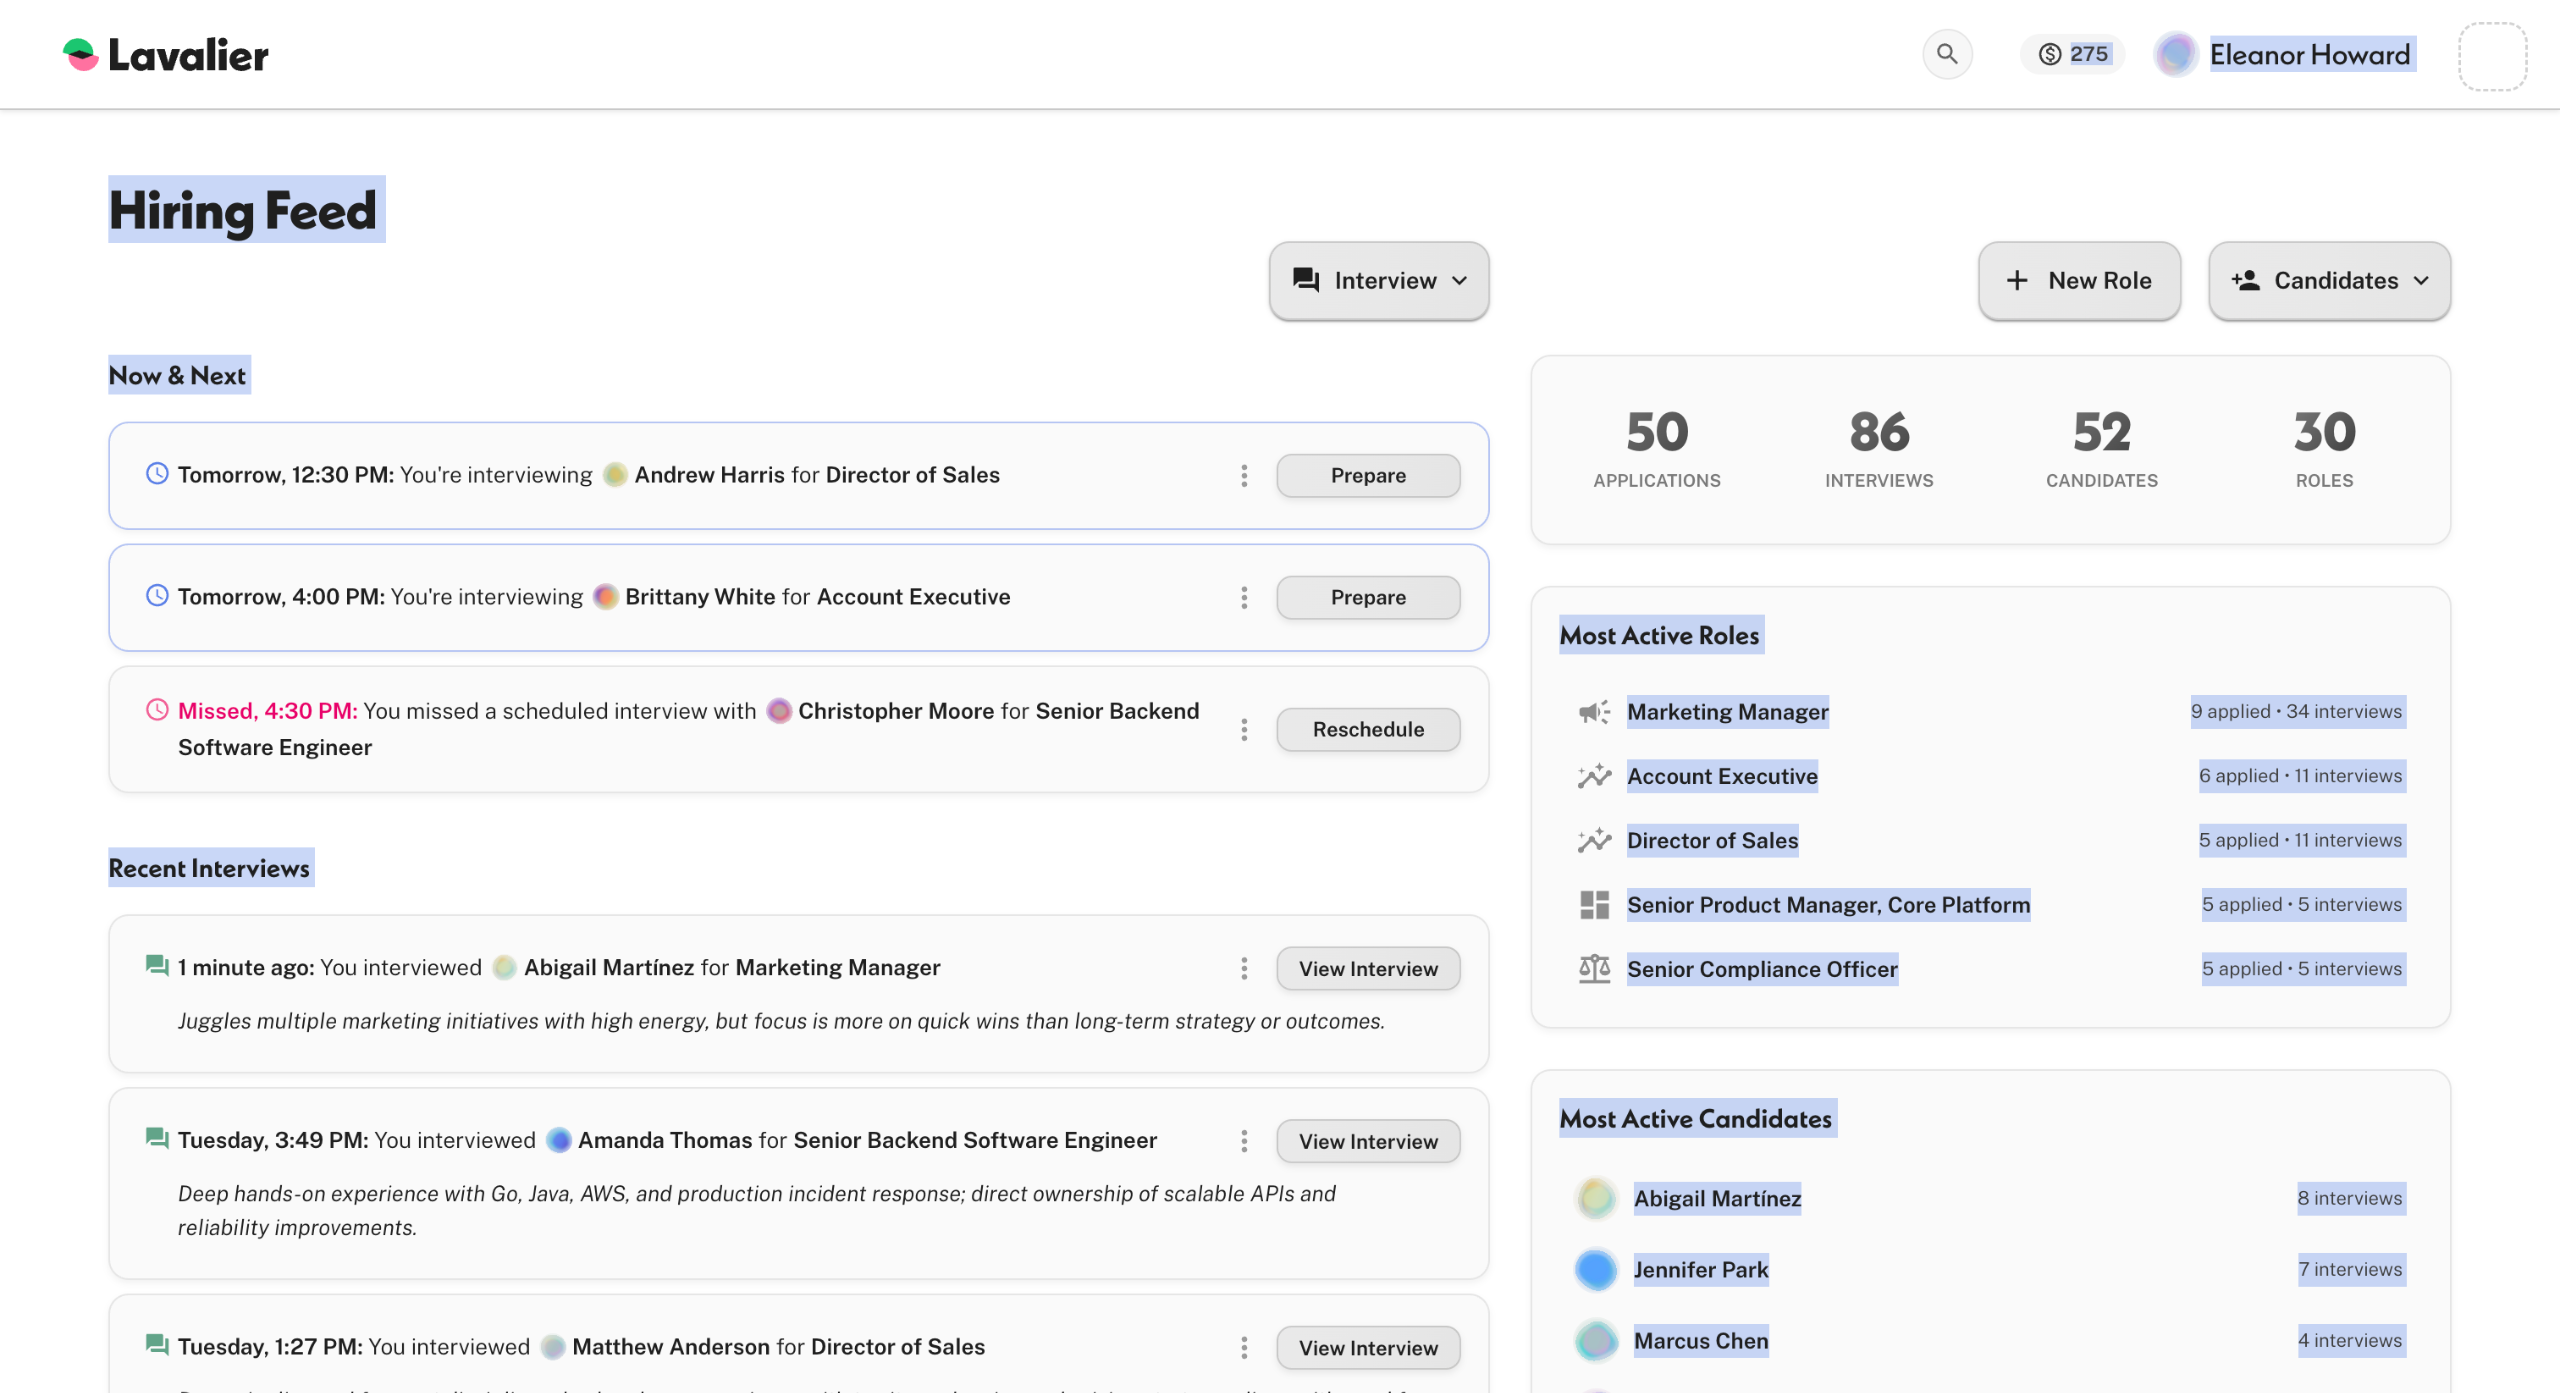This screenshot has width=2560, height=1393.
Task: Expand the Interview dropdown
Action: [x=1378, y=281]
